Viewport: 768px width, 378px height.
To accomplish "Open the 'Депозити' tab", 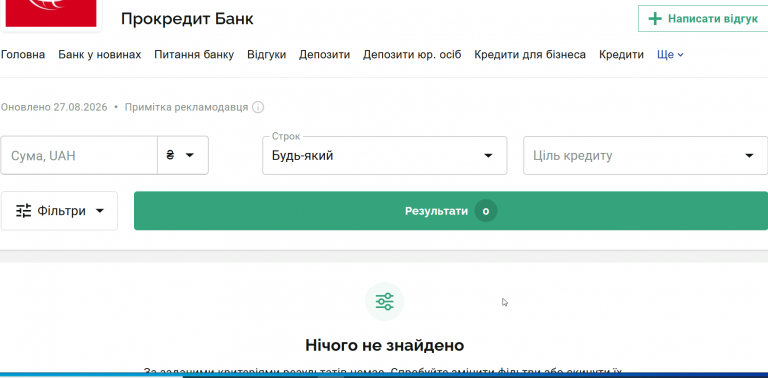I will (324, 54).
